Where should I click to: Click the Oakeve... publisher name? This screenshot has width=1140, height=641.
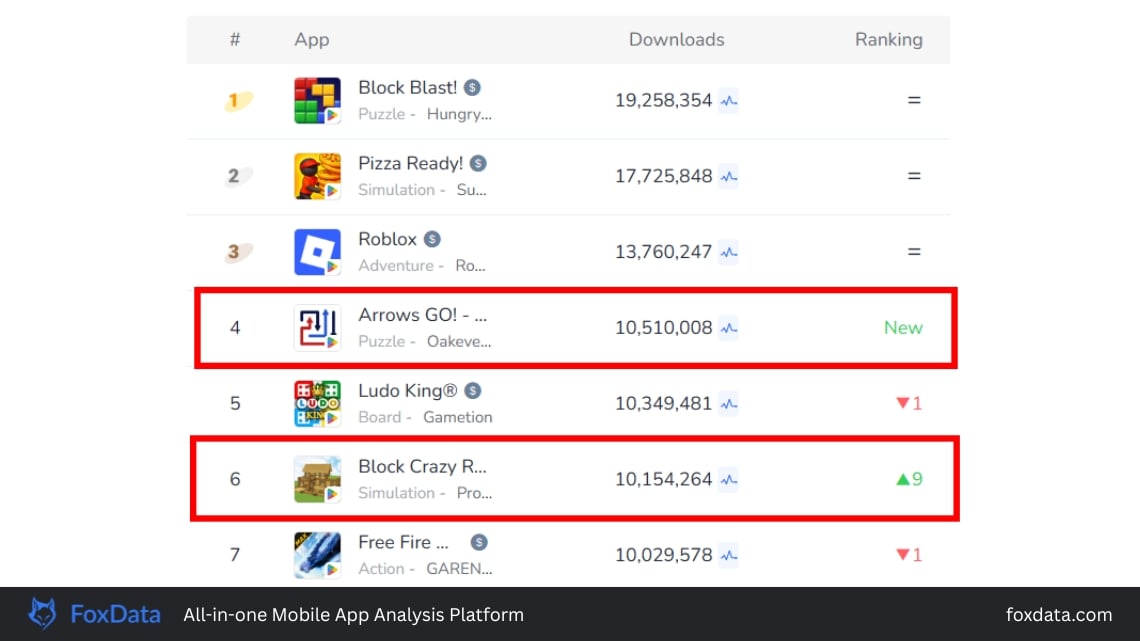[459, 342]
